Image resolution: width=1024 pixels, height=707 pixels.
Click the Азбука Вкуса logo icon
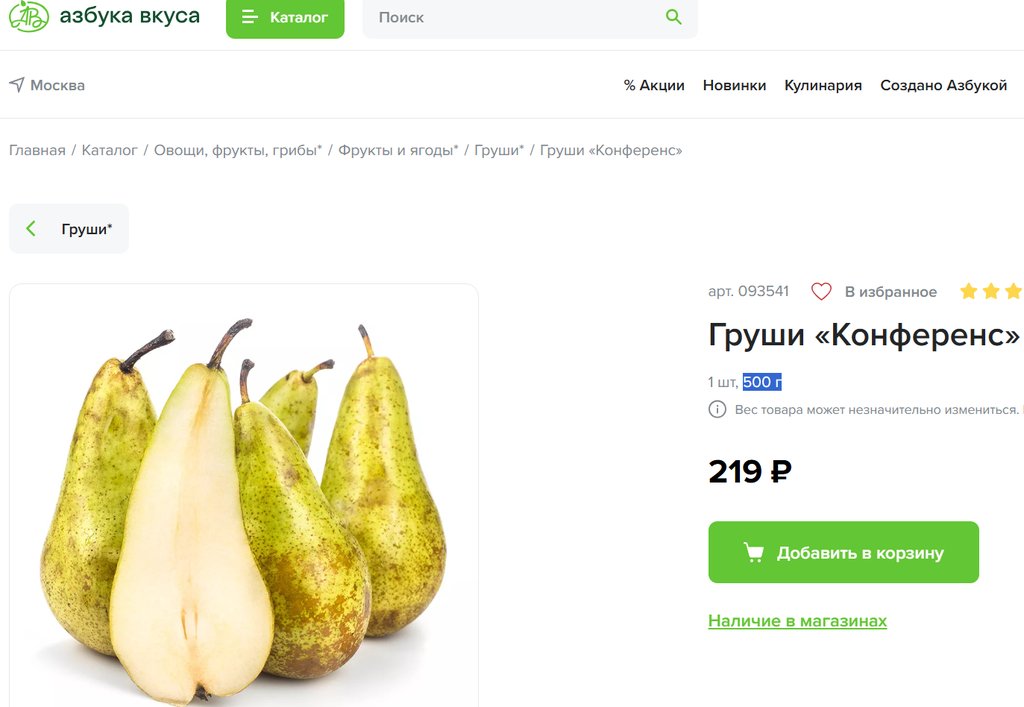28,16
